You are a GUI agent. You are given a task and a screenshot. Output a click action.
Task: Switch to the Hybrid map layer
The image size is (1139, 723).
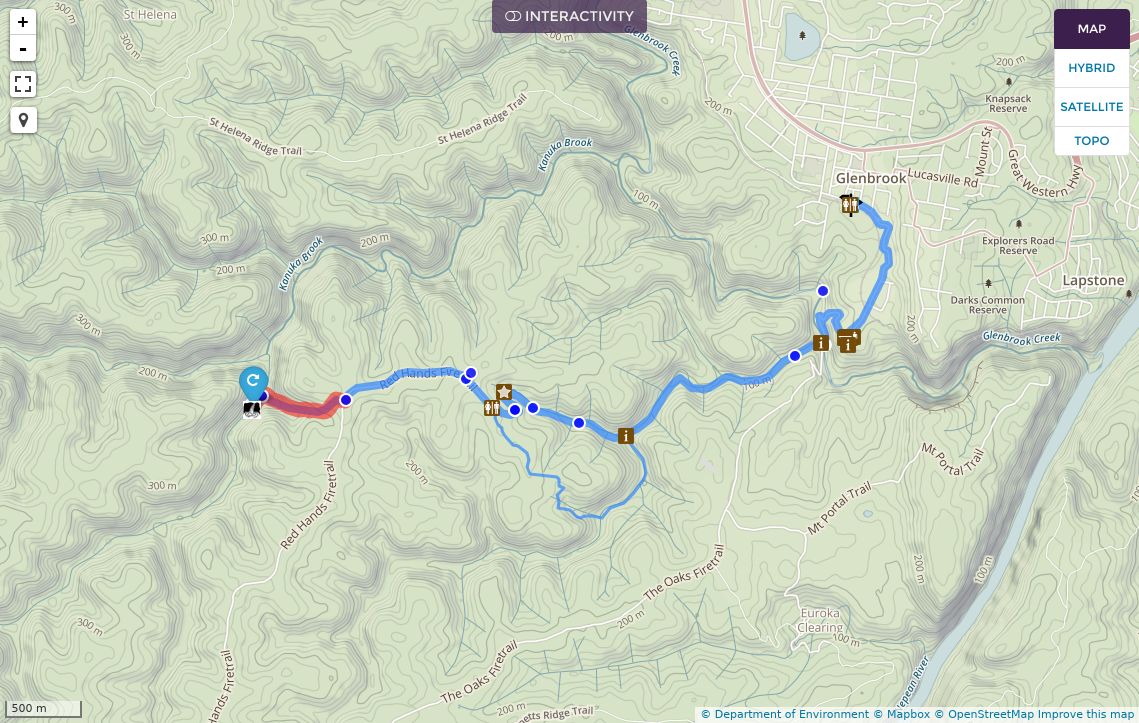tap(1091, 68)
